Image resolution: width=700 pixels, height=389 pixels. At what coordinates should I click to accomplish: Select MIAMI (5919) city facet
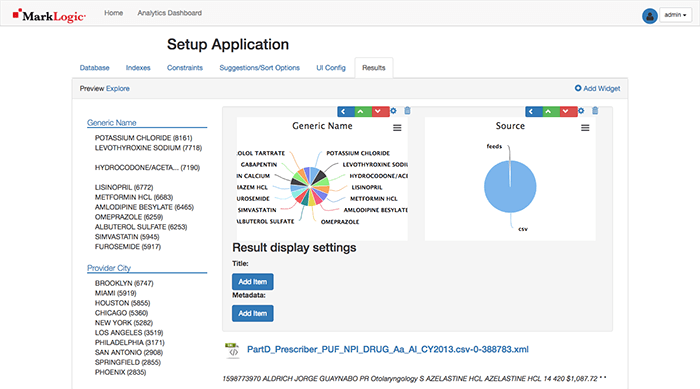coord(116,293)
